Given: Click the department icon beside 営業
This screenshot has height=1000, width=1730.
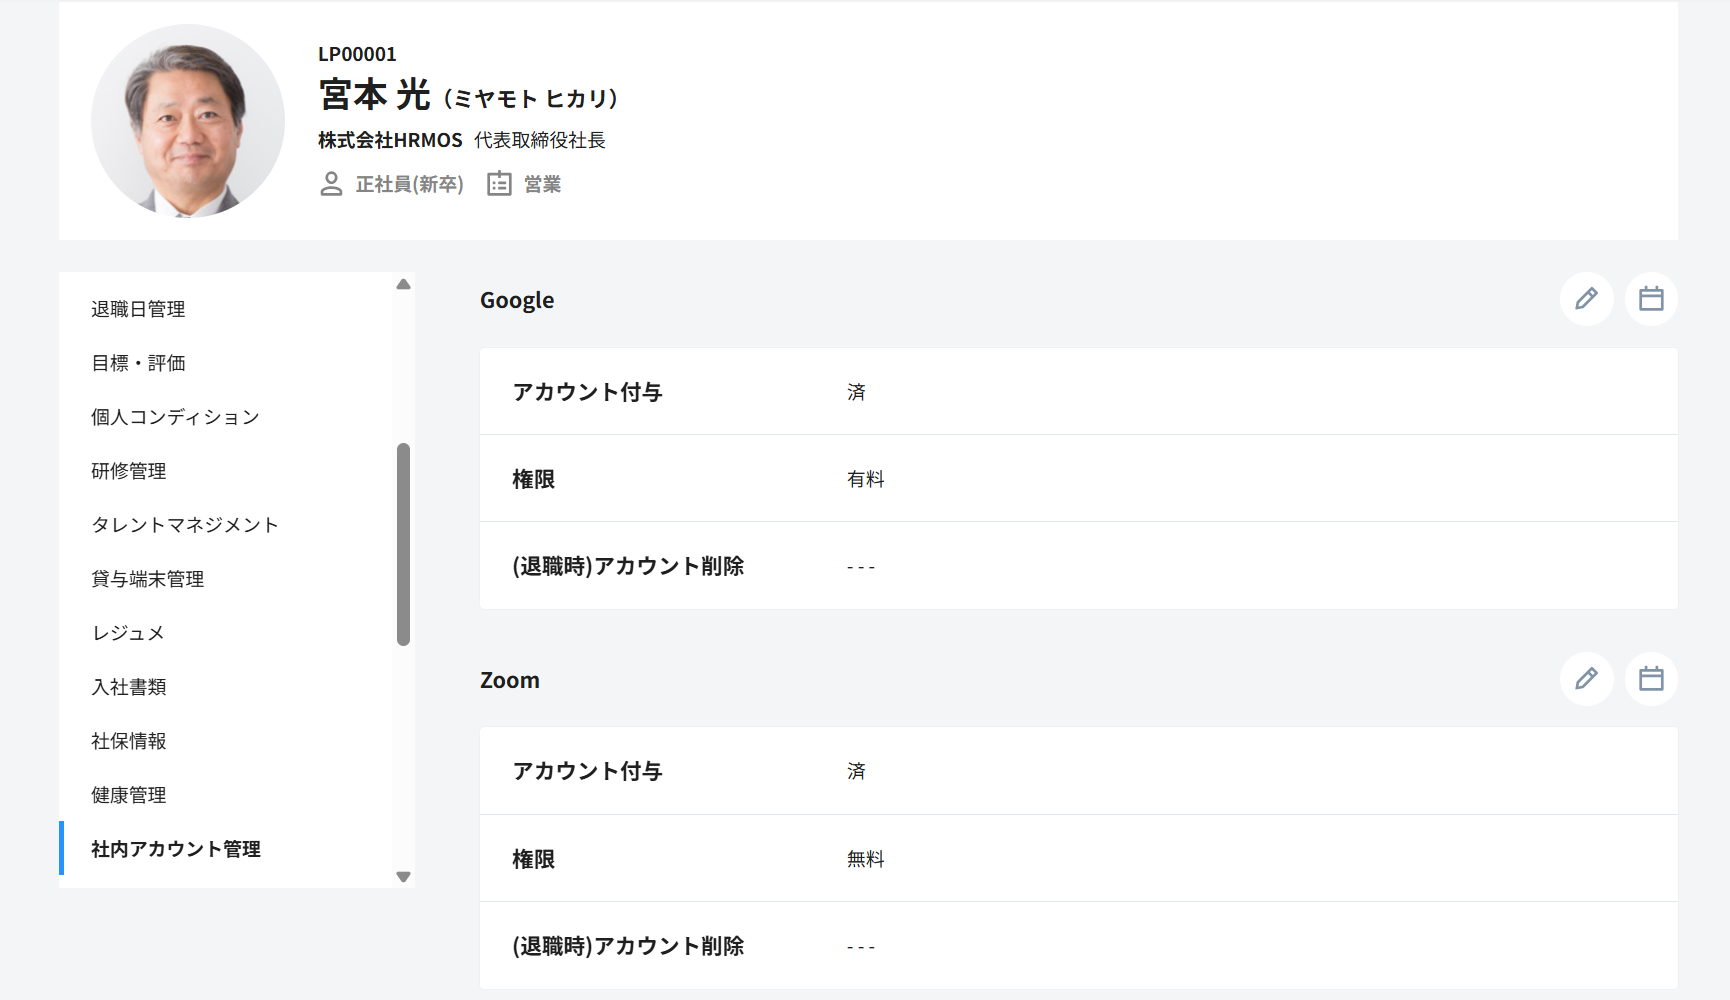Looking at the screenshot, I should point(499,184).
